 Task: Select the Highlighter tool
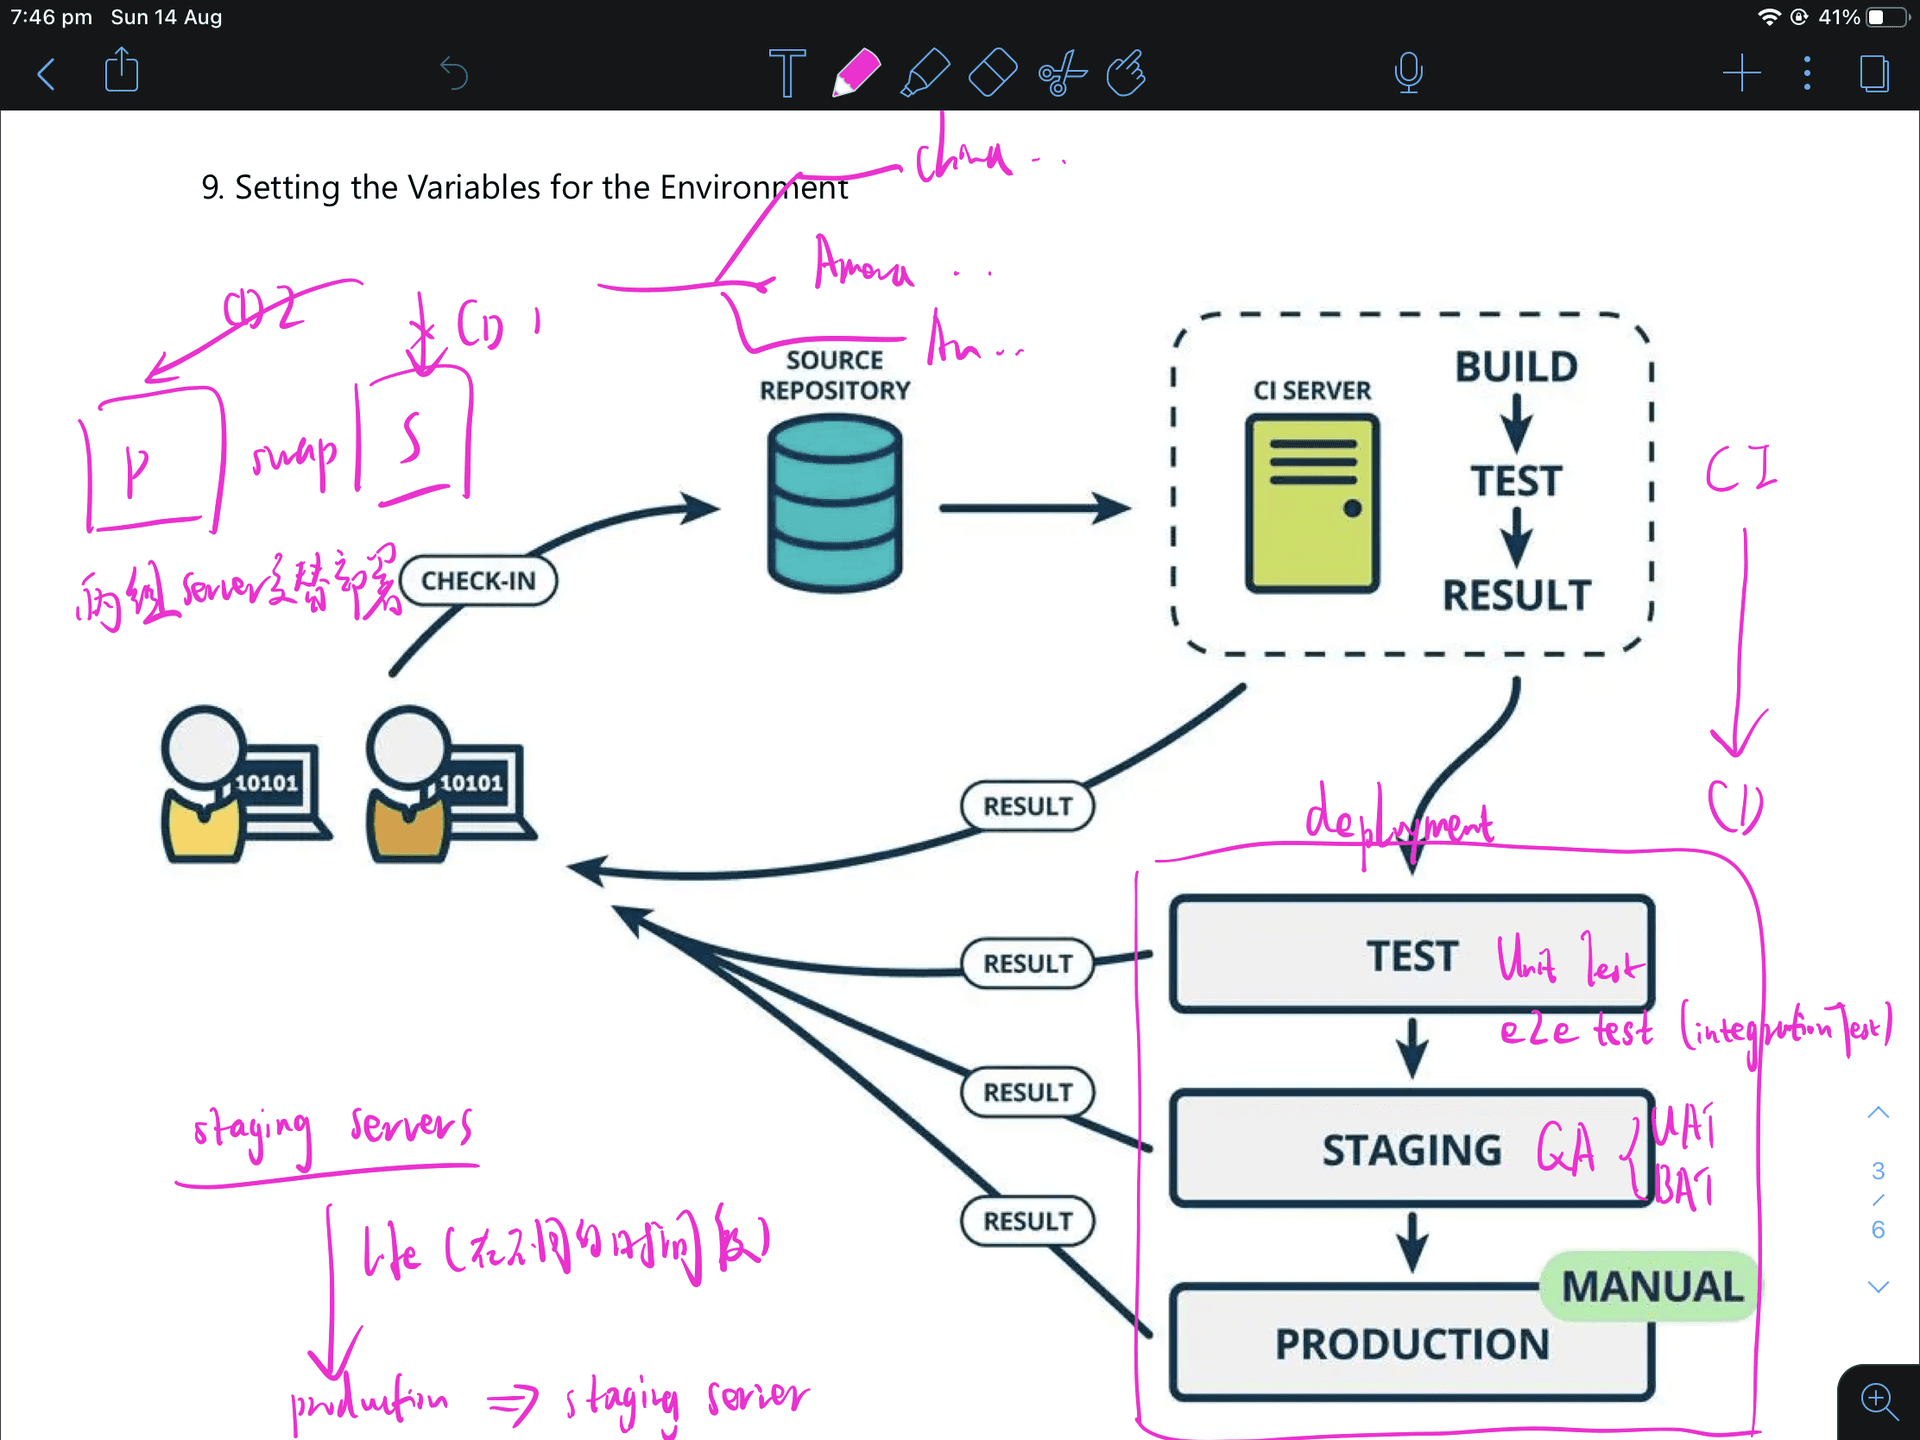pyautogui.click(x=925, y=73)
